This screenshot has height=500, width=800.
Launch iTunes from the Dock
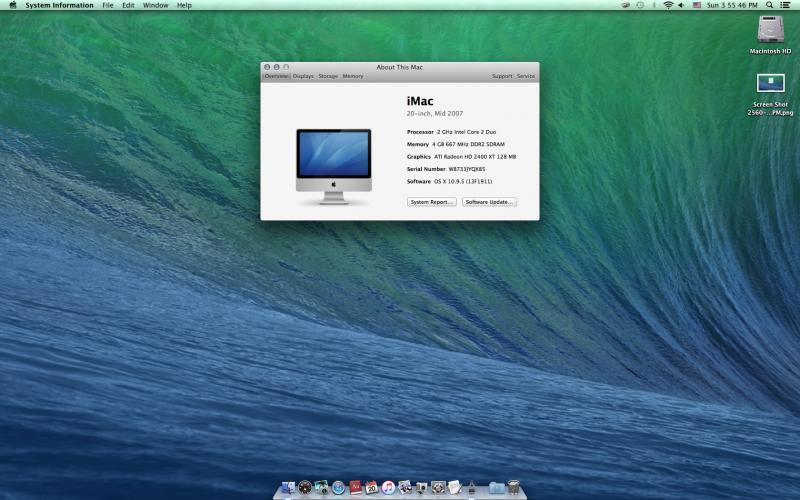388,487
